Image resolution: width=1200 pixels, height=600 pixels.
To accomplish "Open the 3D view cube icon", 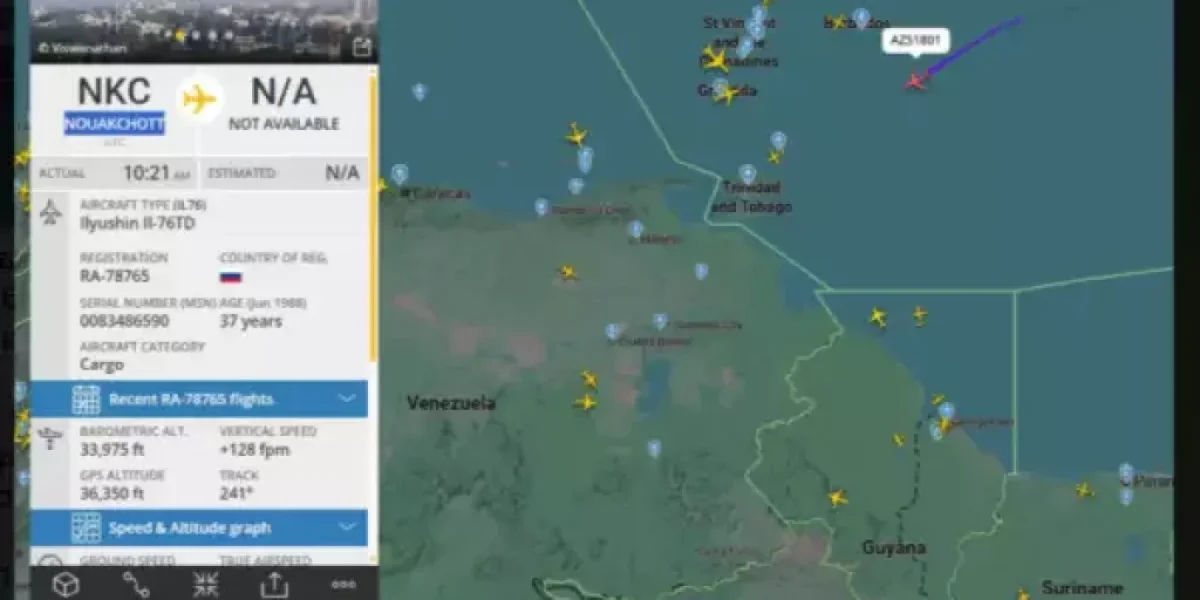I will 66,584.
